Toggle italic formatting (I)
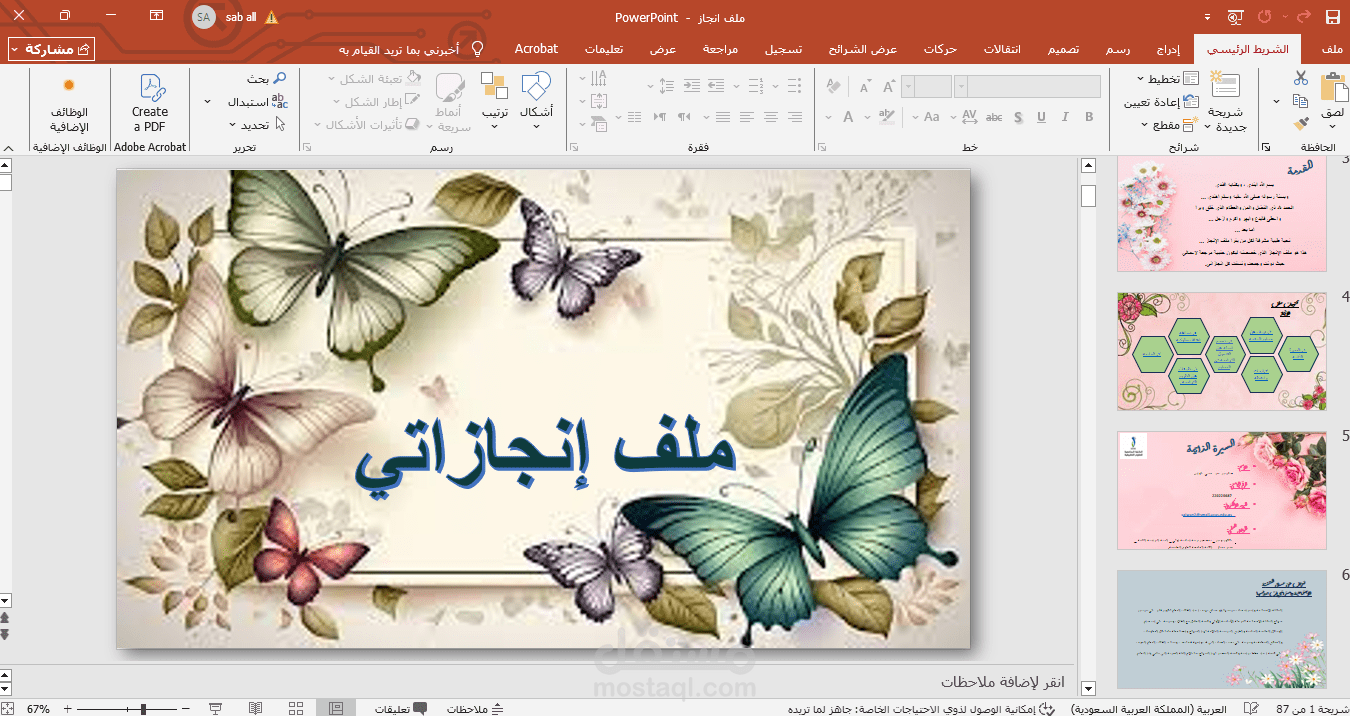 click(x=1064, y=117)
